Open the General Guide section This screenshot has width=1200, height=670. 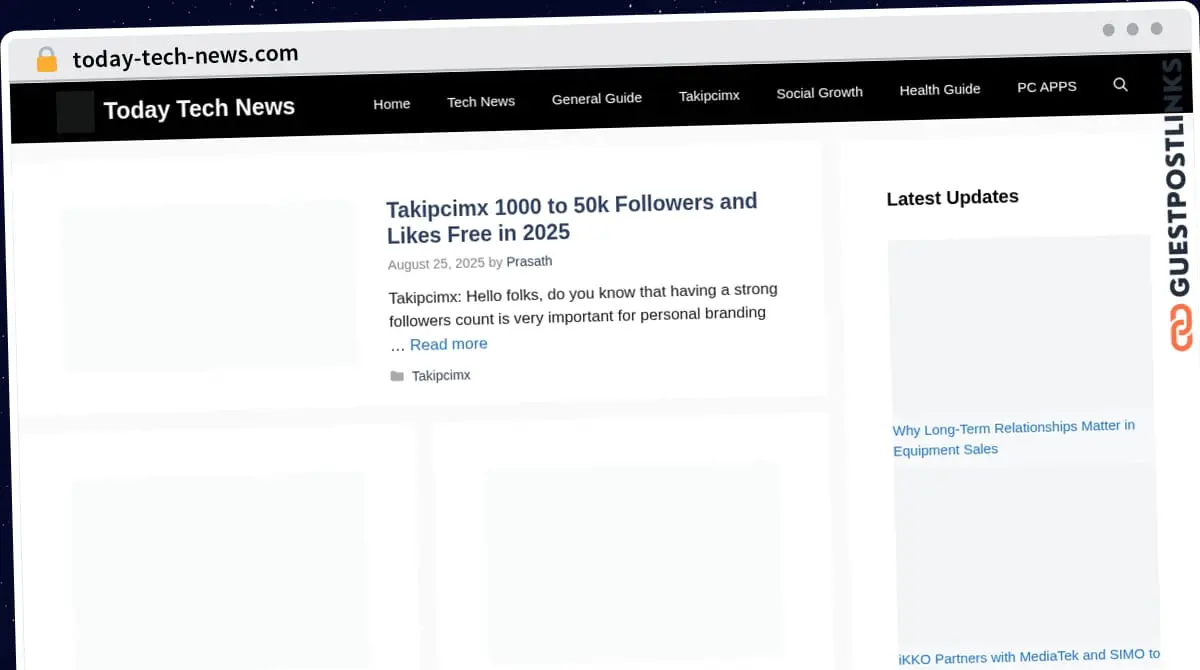597,98
